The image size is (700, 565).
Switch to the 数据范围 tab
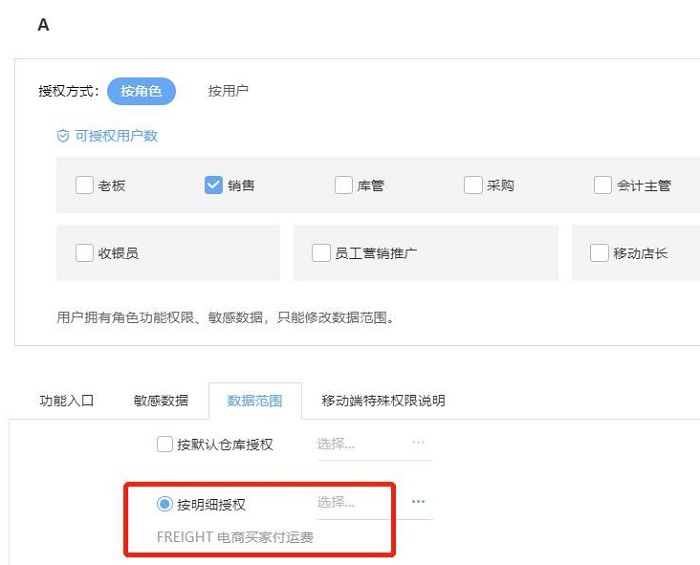click(x=255, y=400)
